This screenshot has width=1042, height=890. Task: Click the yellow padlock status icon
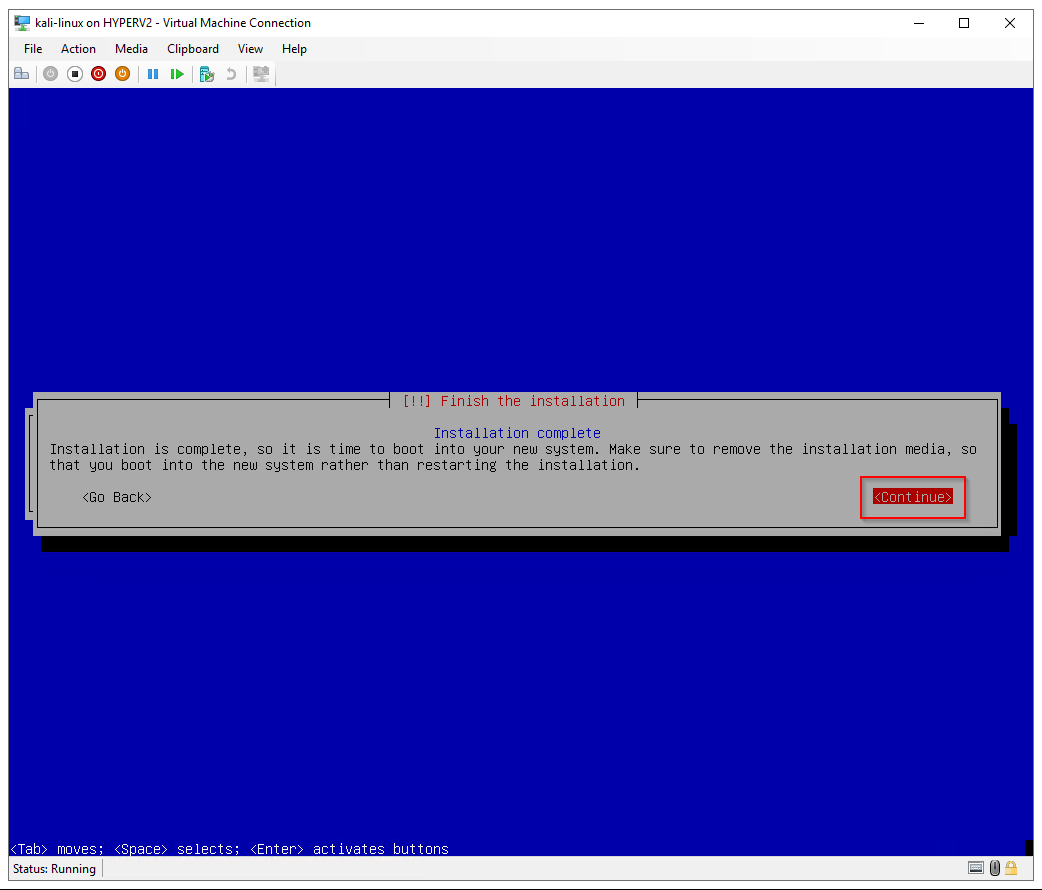click(x=1011, y=868)
